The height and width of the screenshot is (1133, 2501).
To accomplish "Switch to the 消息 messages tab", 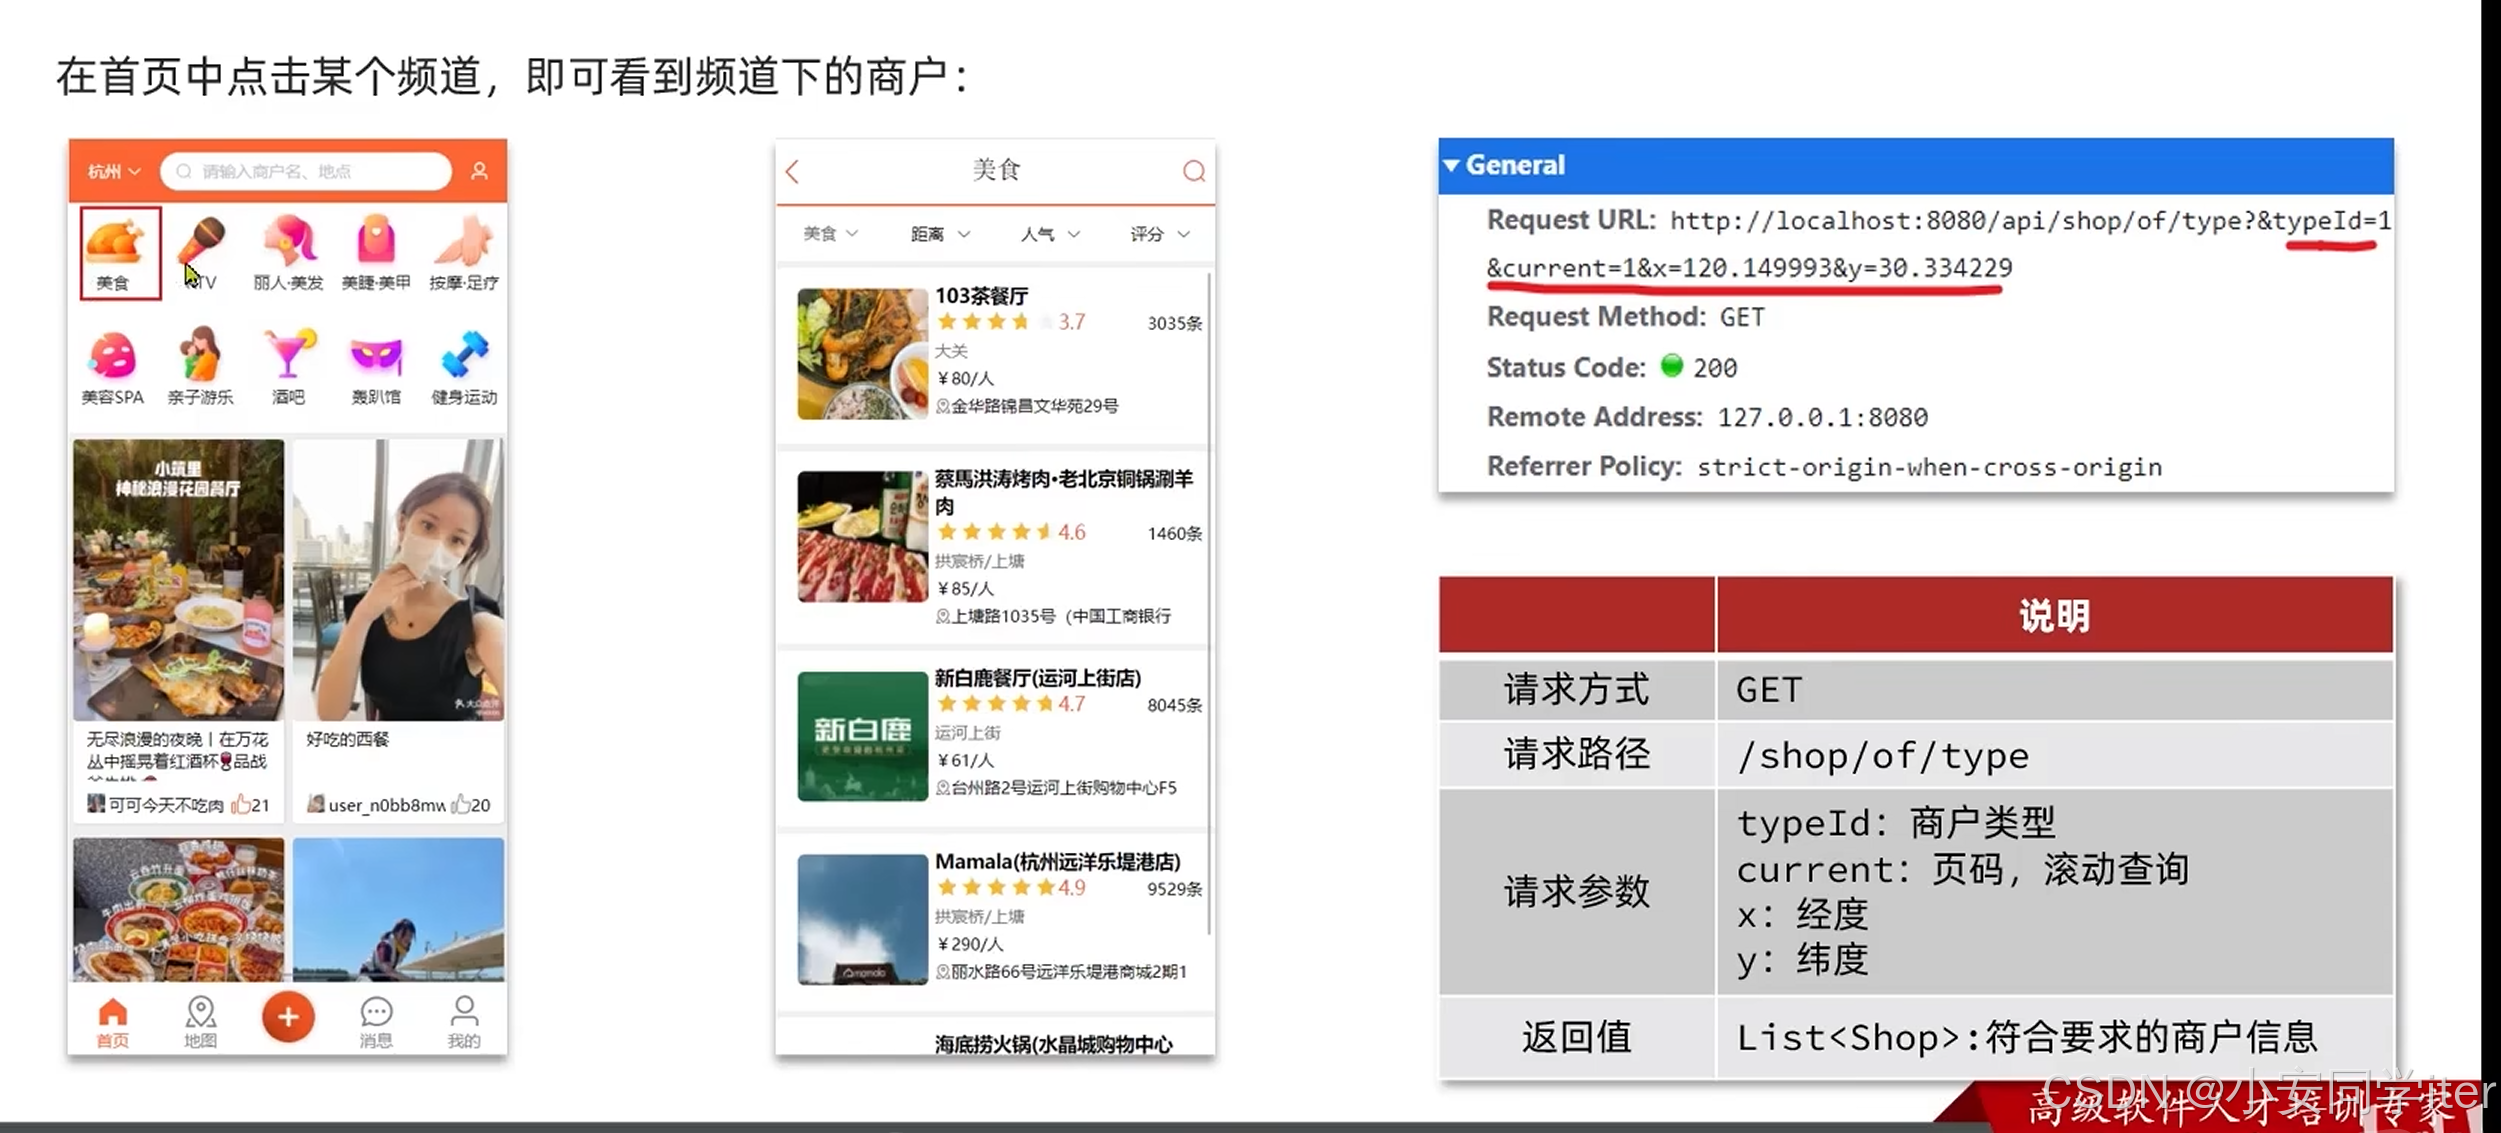I will pos(376,1020).
